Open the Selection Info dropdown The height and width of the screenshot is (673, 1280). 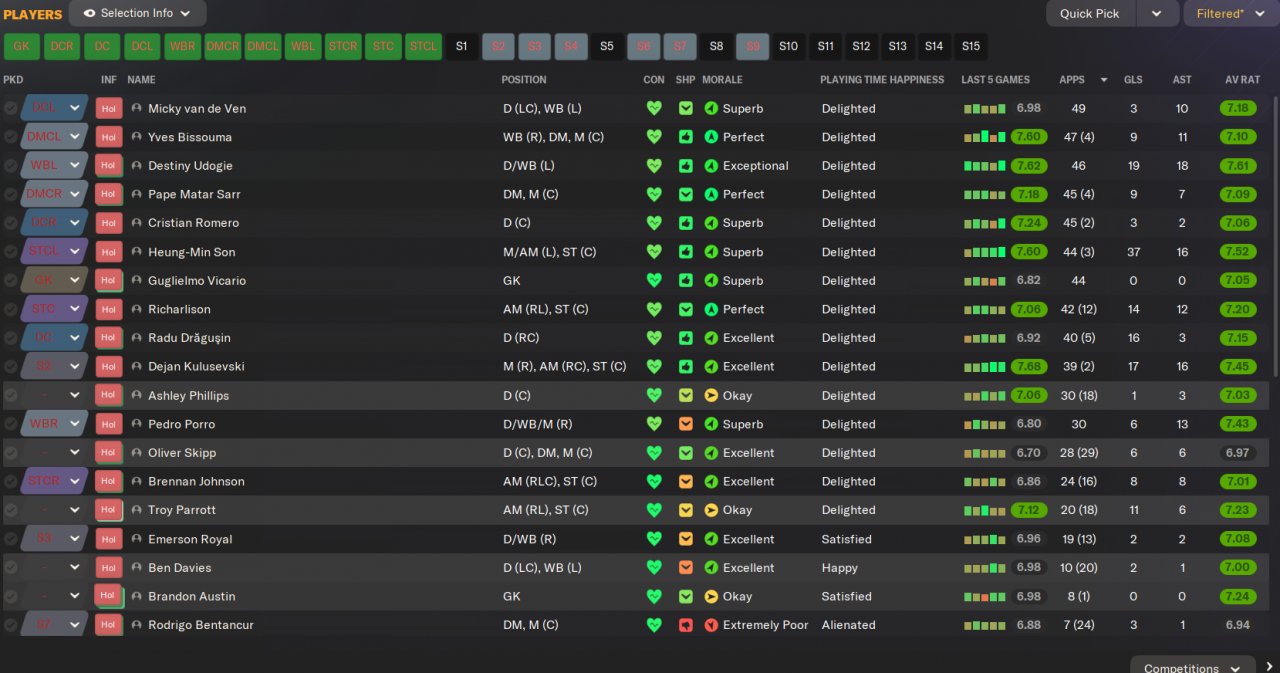coord(138,13)
